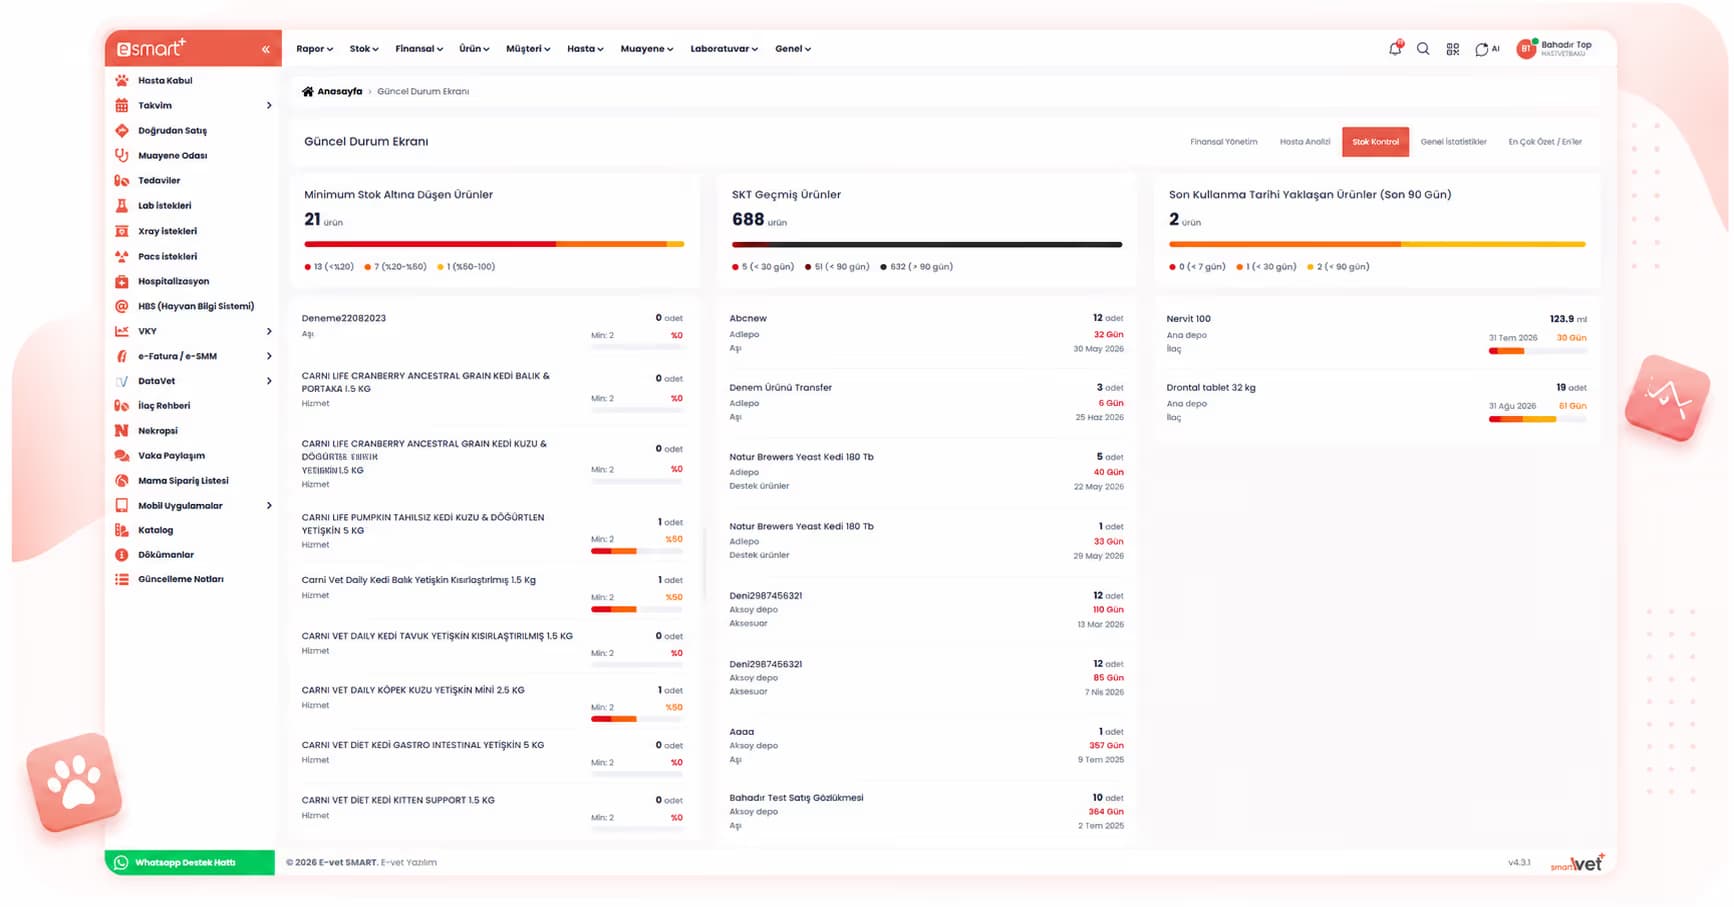Open the Katalog icon
This screenshot has height=907, width=1734.
point(122,530)
